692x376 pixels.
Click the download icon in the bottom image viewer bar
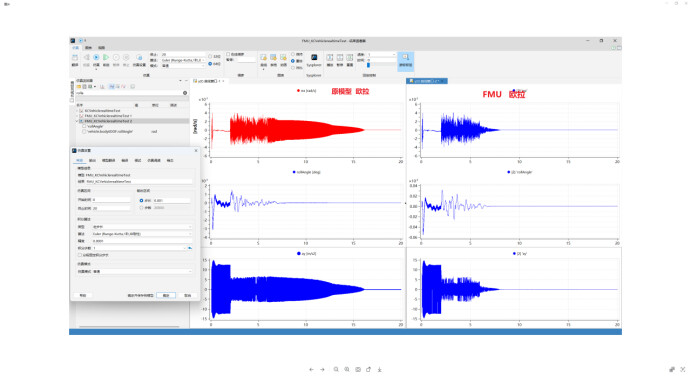tap(380, 369)
